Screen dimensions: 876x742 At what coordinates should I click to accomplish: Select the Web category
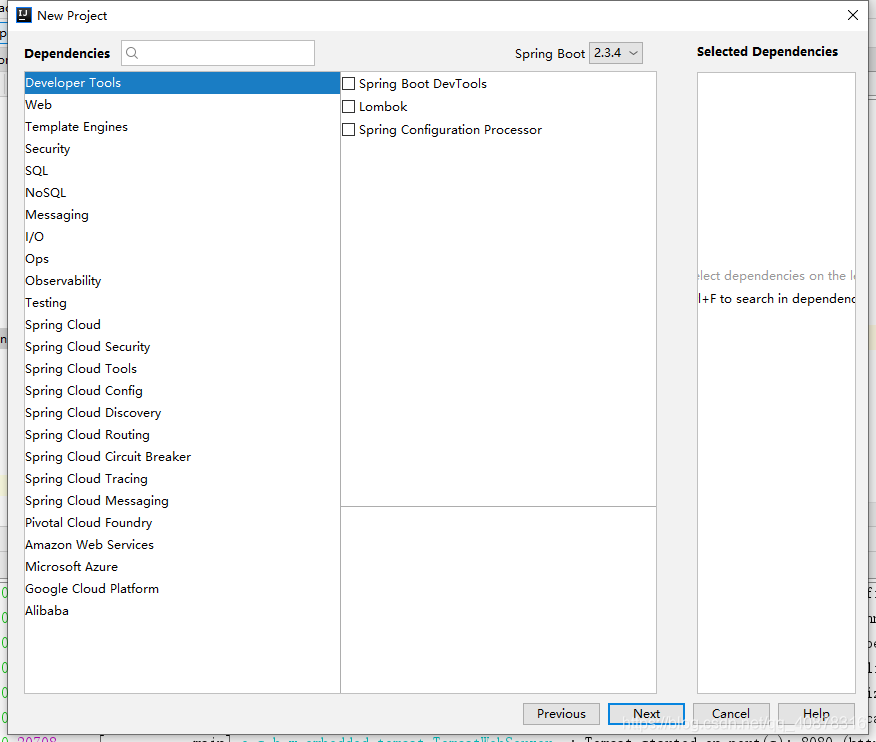182,104
